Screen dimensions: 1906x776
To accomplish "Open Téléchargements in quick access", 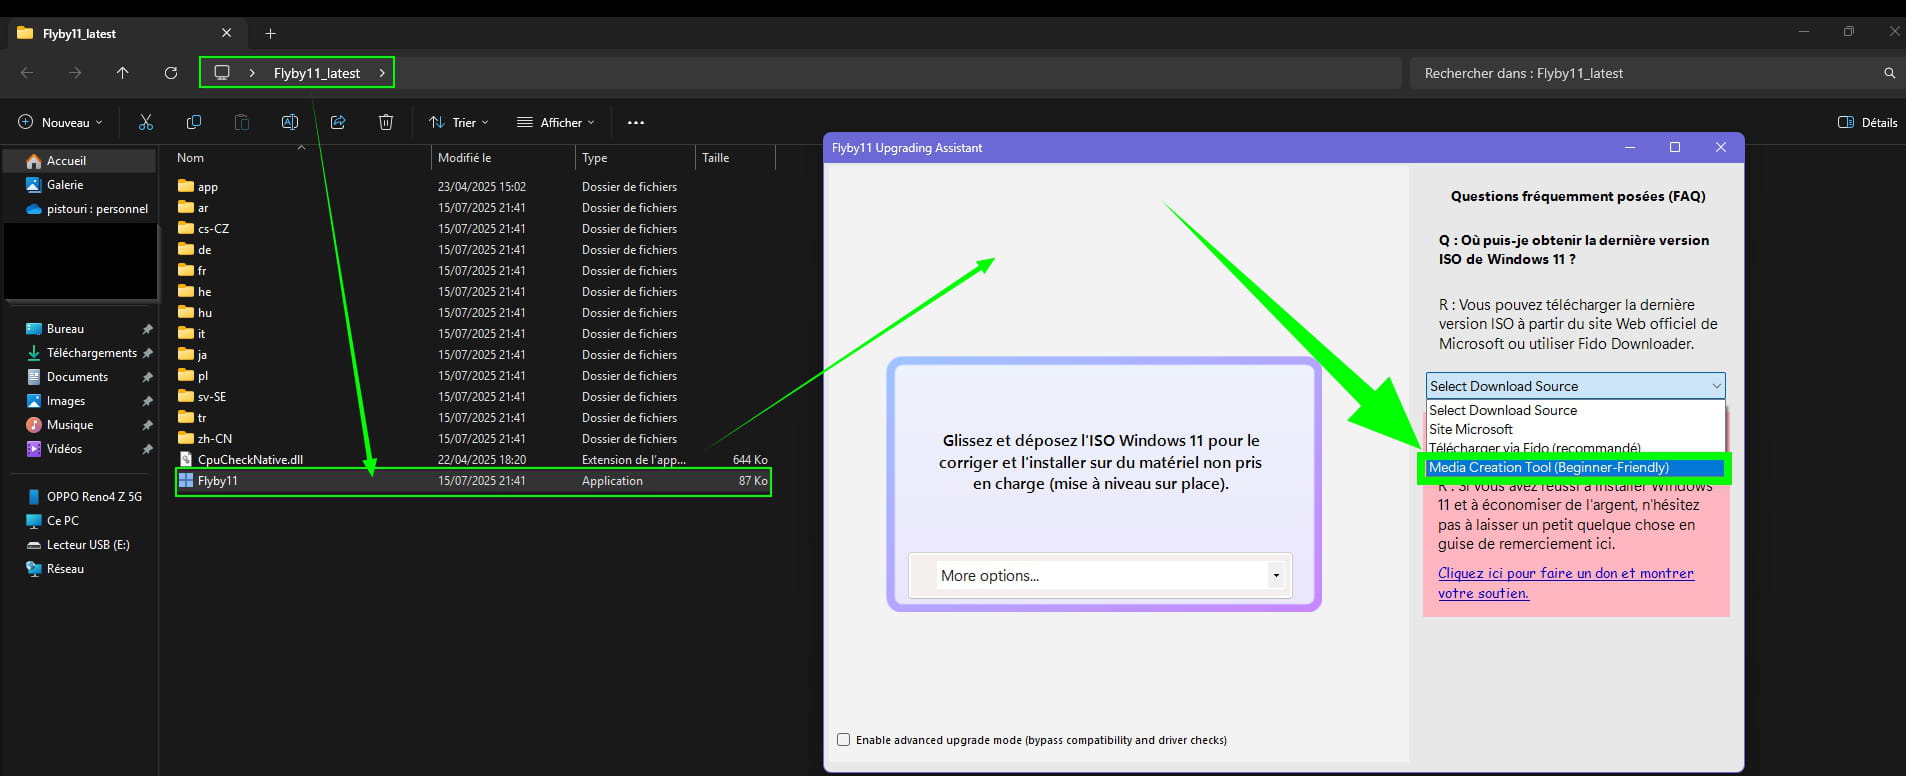I will point(80,353).
